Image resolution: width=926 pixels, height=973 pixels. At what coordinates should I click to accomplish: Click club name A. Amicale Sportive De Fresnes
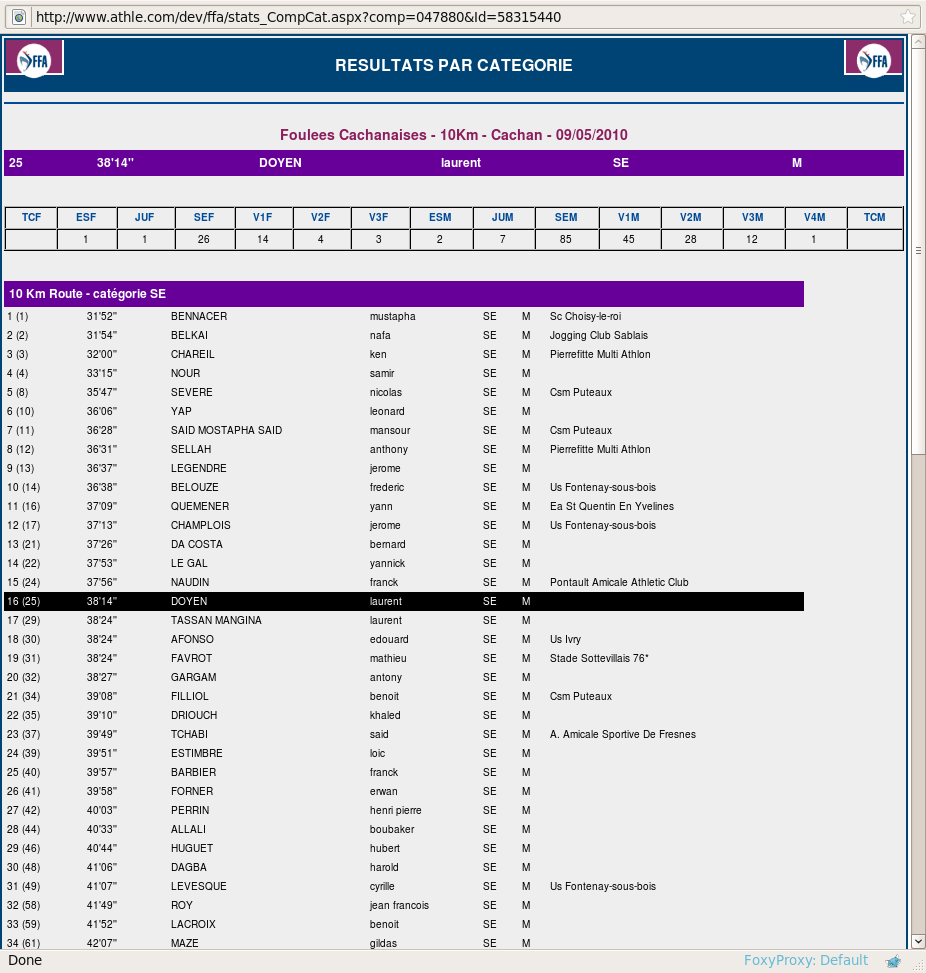[x=623, y=734]
